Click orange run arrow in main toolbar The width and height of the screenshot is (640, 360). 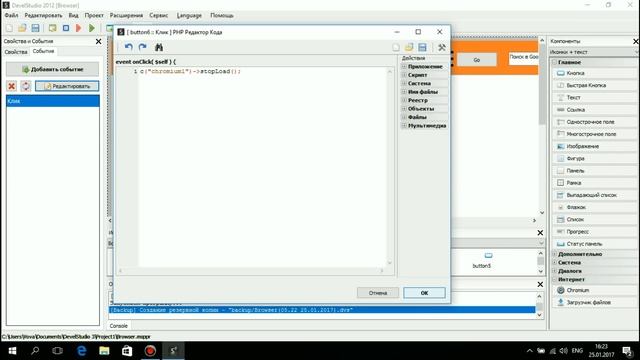click(x=79, y=28)
